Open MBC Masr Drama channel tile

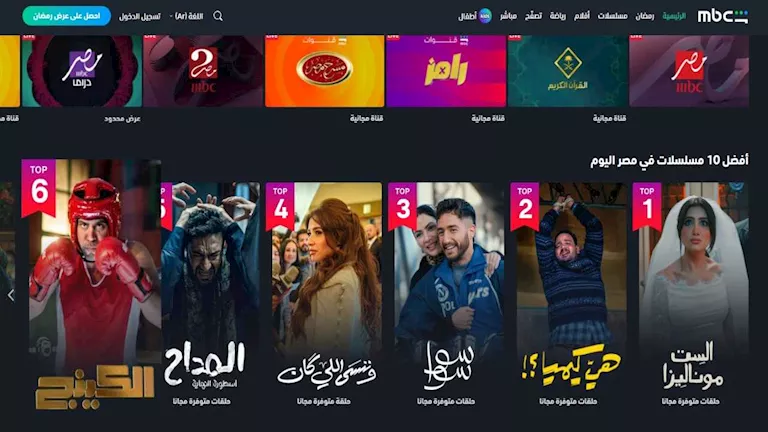click(82, 71)
